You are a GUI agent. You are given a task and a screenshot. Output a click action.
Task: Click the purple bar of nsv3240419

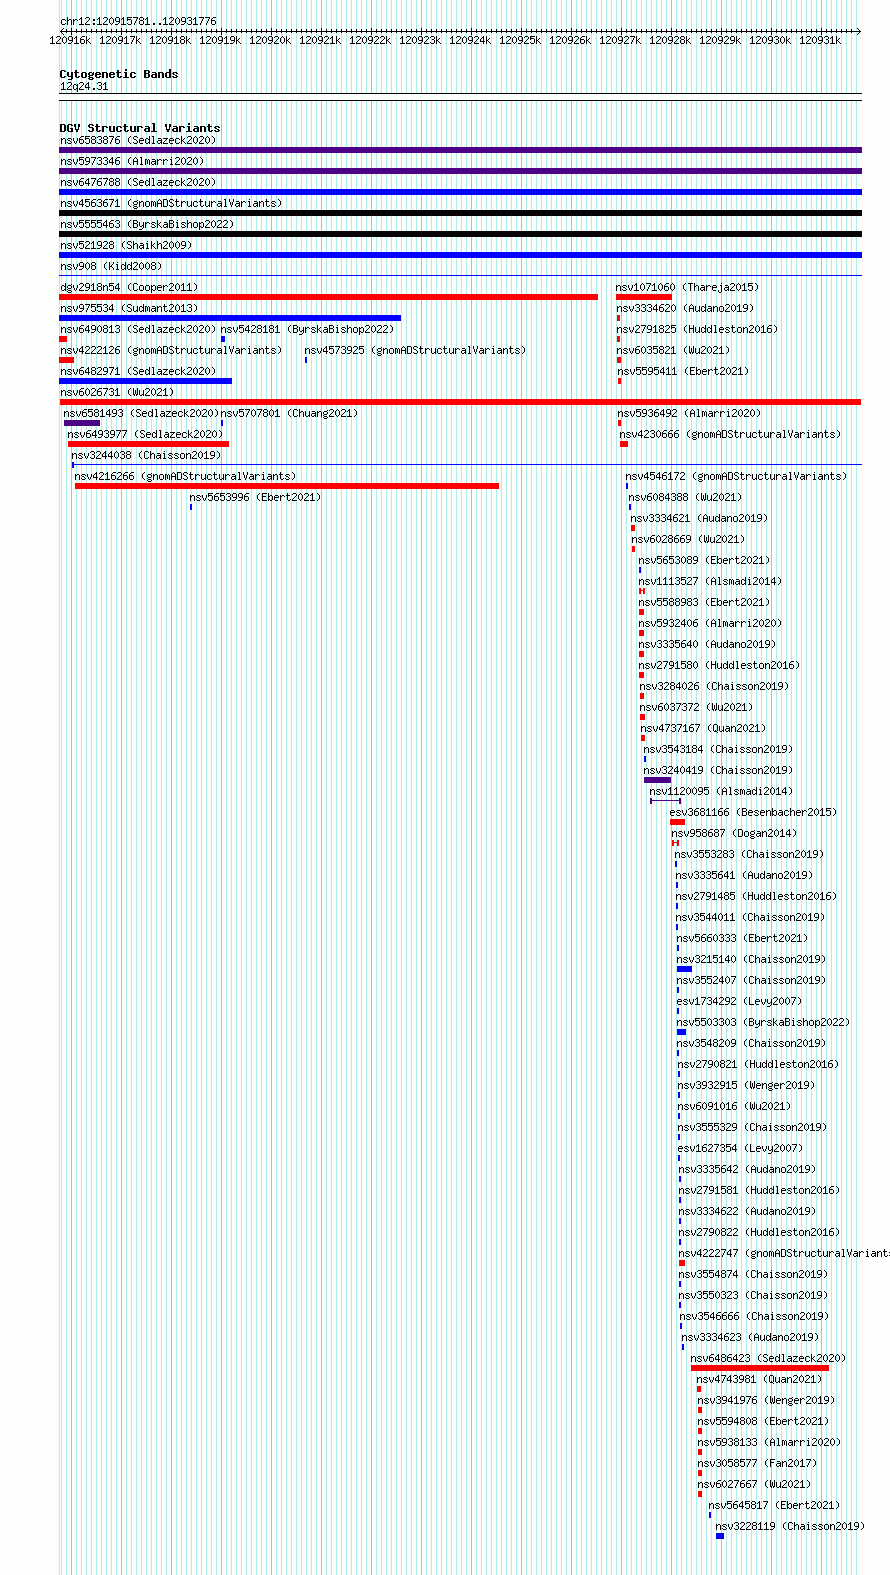click(x=658, y=780)
